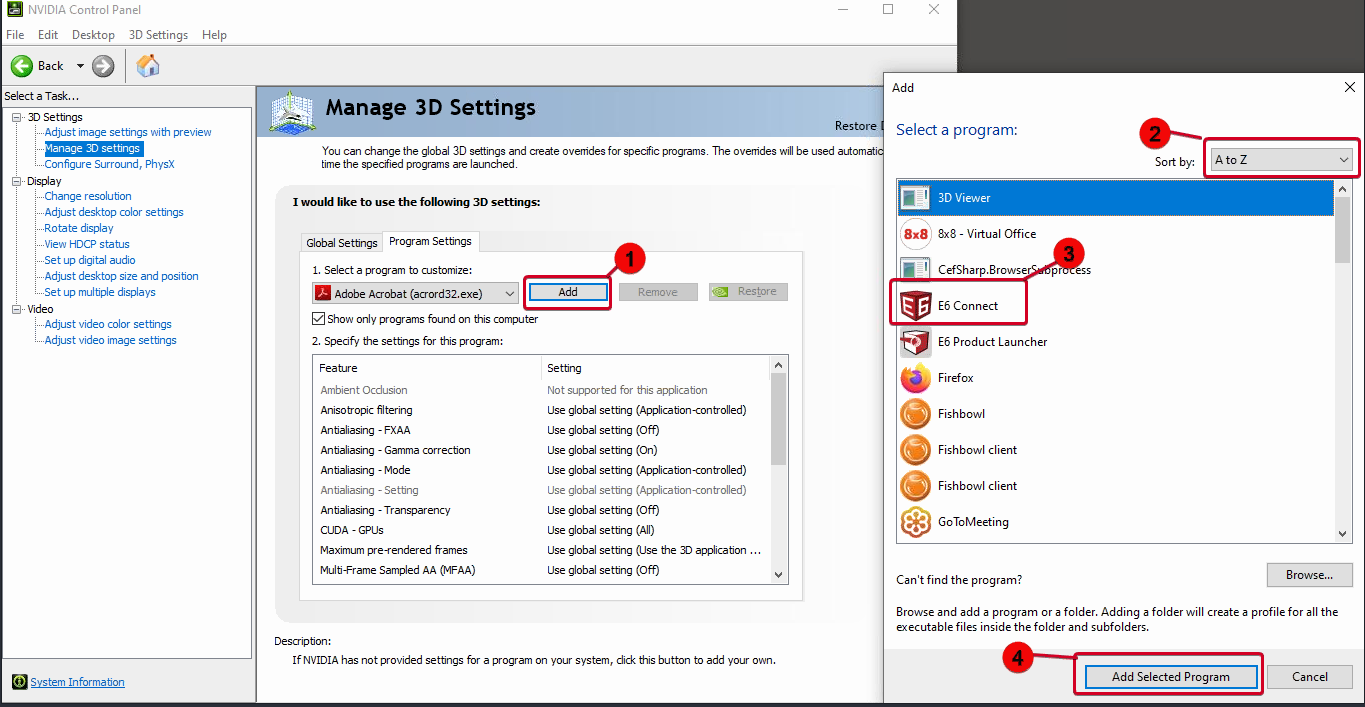This screenshot has height=707, width=1365.
Task: Open Adjust desktop color settings
Action: [114, 212]
